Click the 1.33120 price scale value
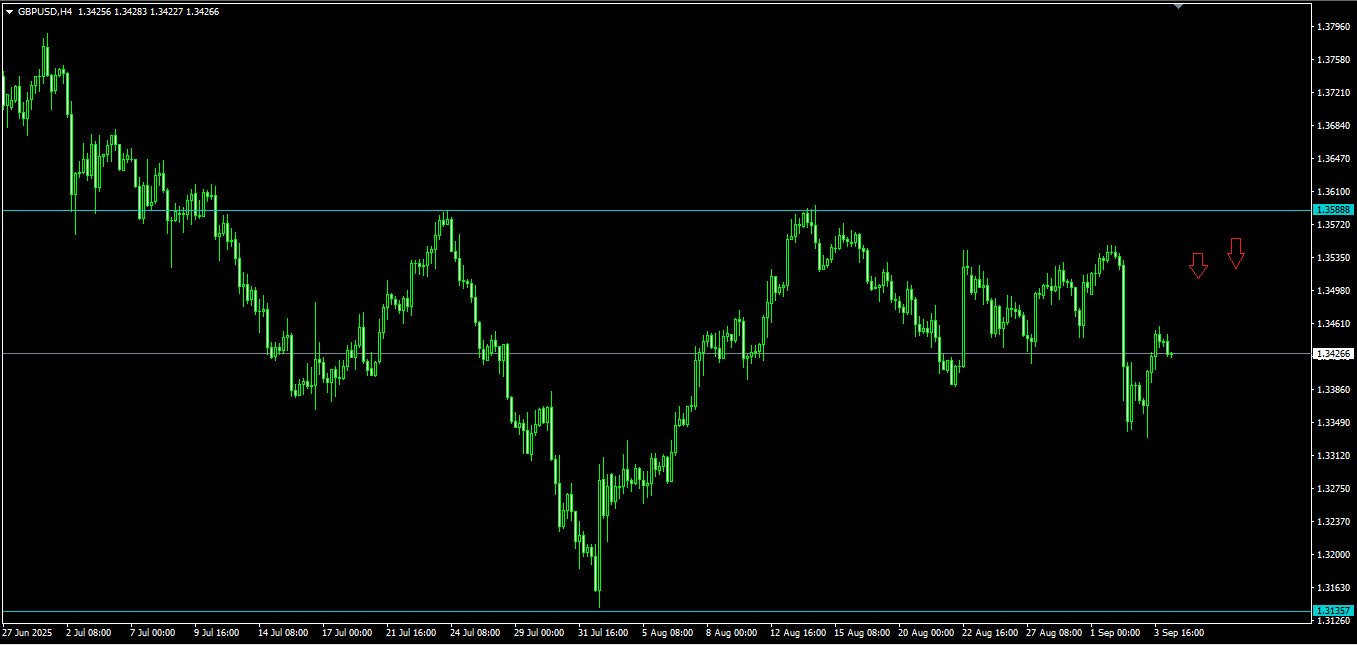Viewport: 1357px width, 645px height. coord(1336,456)
